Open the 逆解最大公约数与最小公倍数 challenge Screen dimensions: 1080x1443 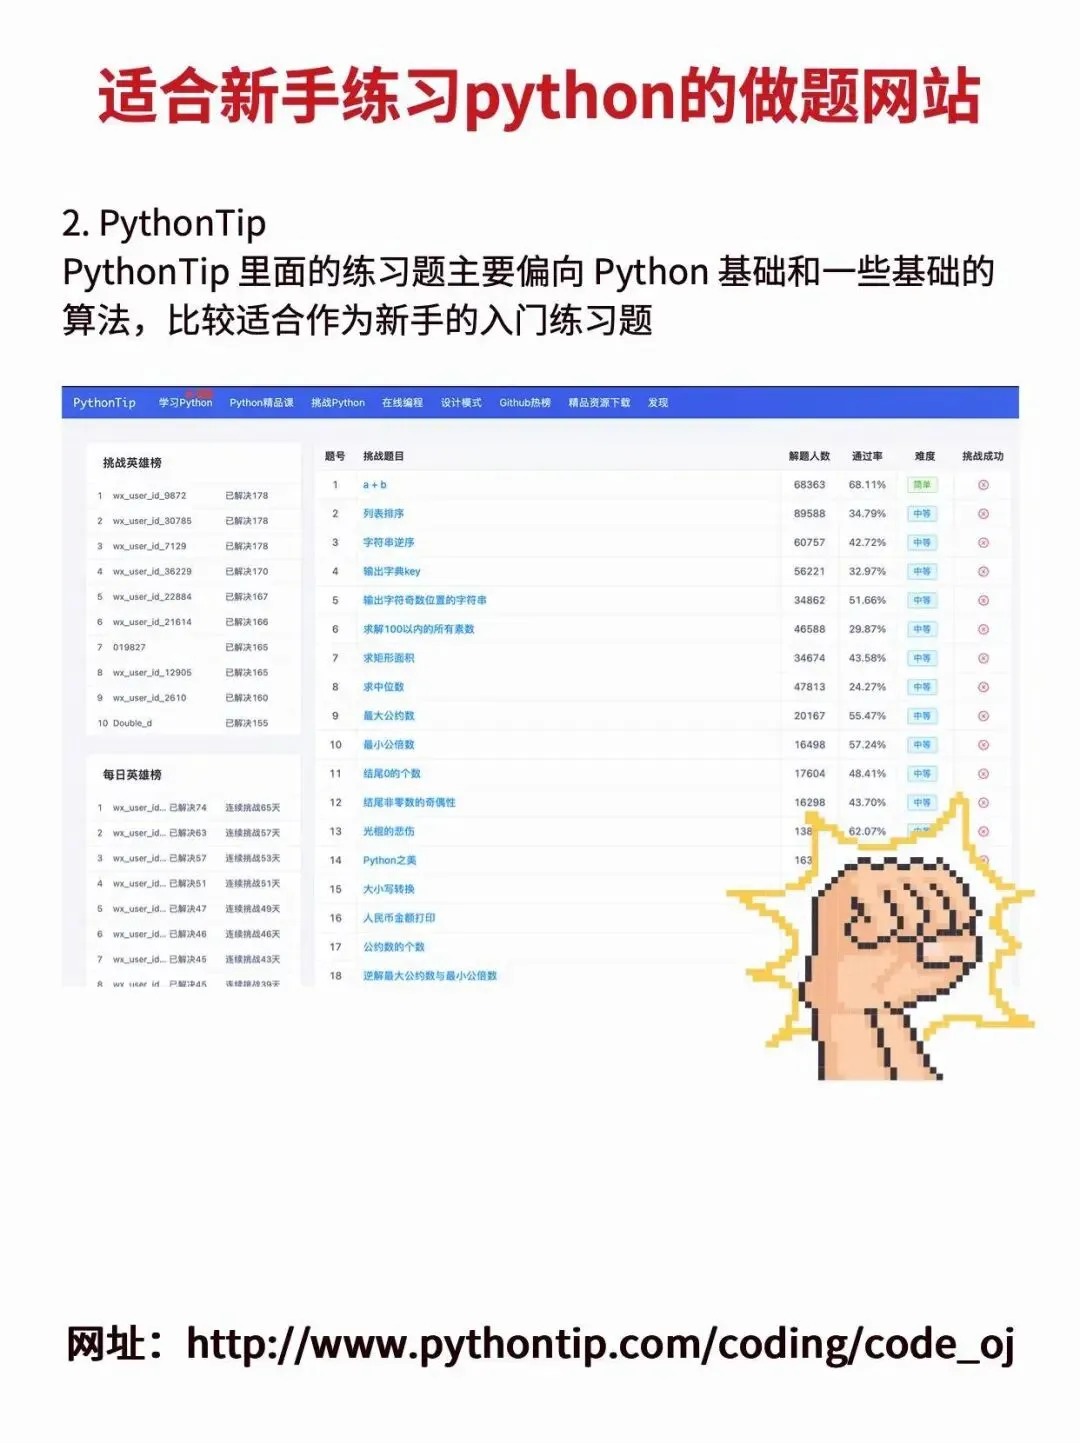pyautogui.click(x=430, y=977)
